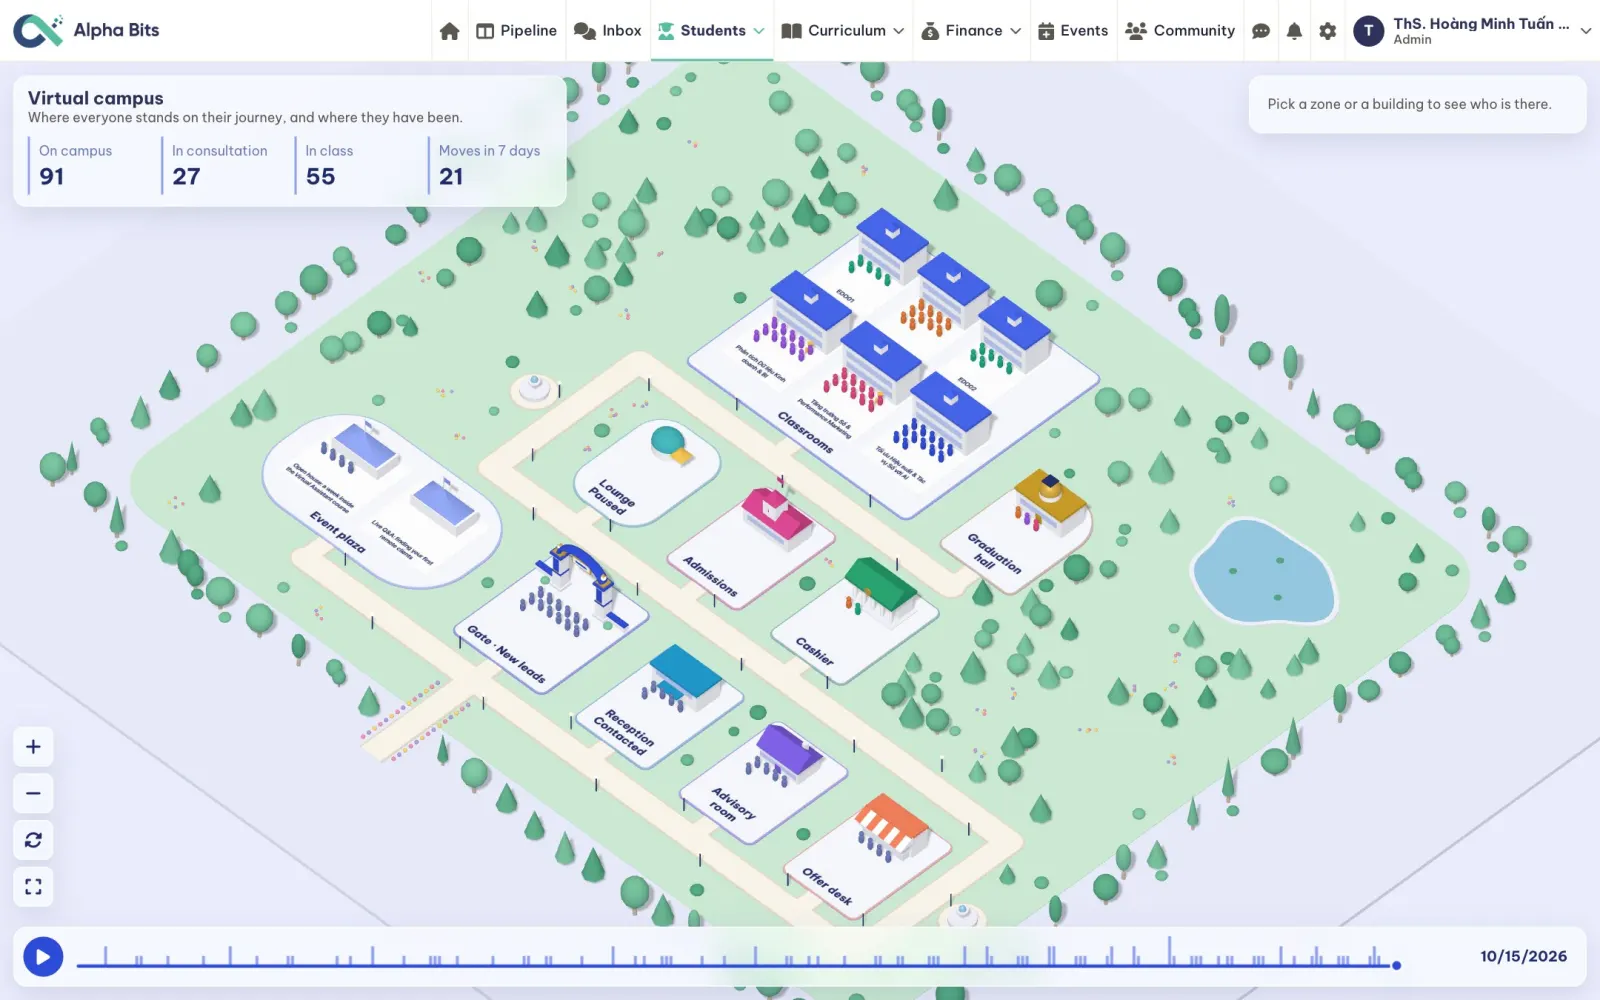Click the Virtual campus heading
This screenshot has width=1600, height=1000.
(96, 98)
